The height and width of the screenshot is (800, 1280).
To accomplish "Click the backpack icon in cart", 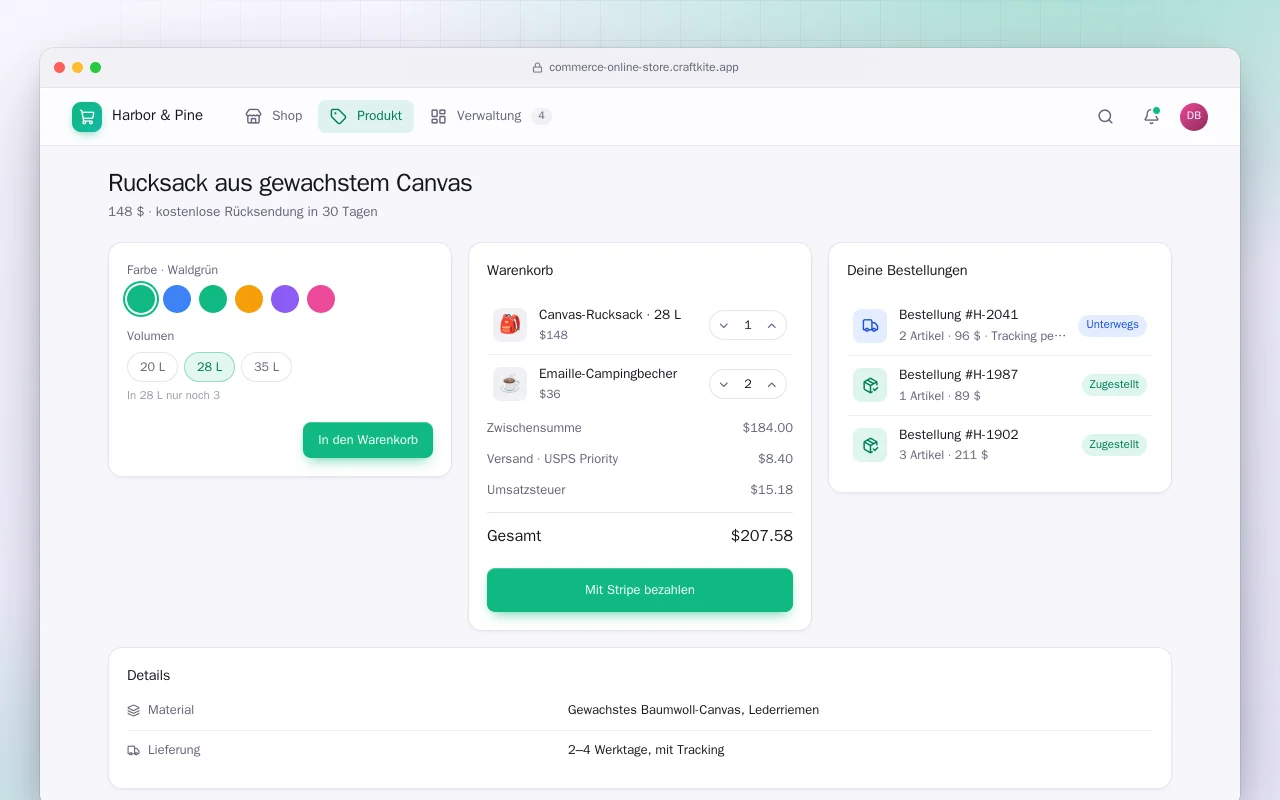I will (x=510, y=324).
